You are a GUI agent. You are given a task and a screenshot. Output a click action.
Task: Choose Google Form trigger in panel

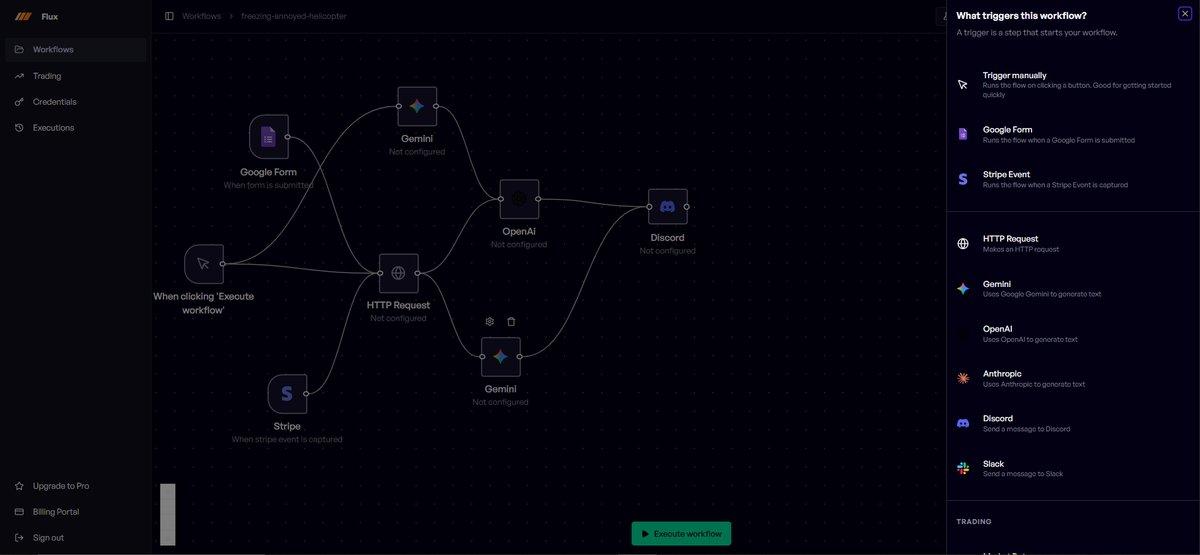point(1073,135)
